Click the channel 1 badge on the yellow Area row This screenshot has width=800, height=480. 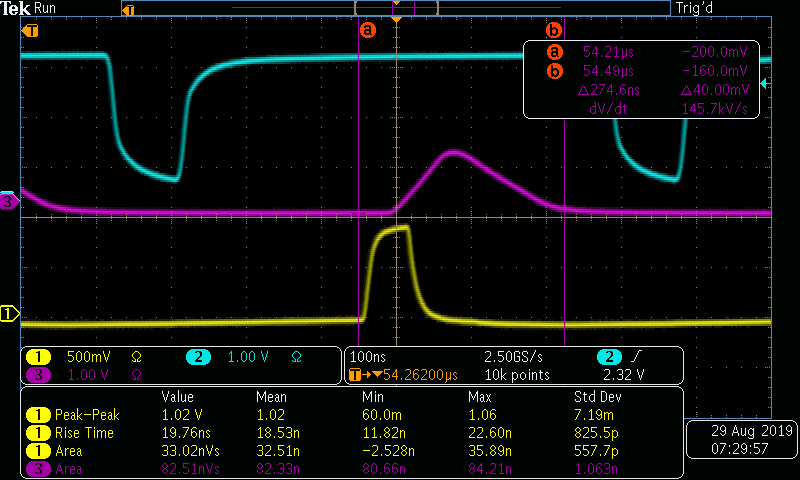click(38, 451)
